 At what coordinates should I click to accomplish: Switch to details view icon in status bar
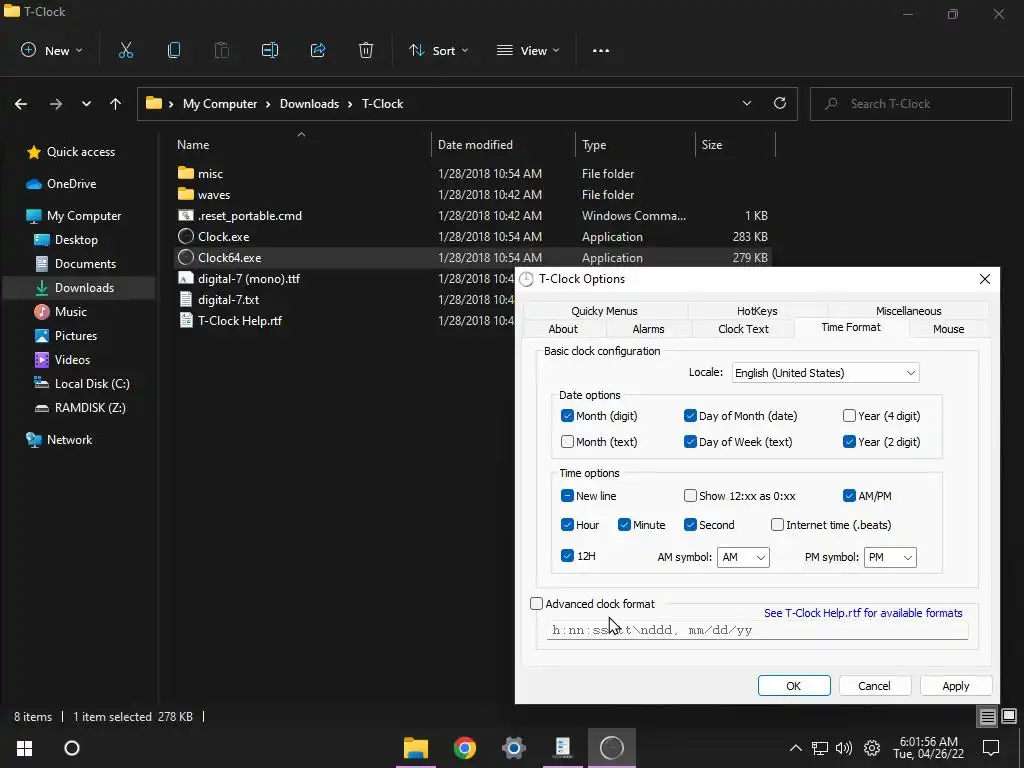tap(987, 716)
